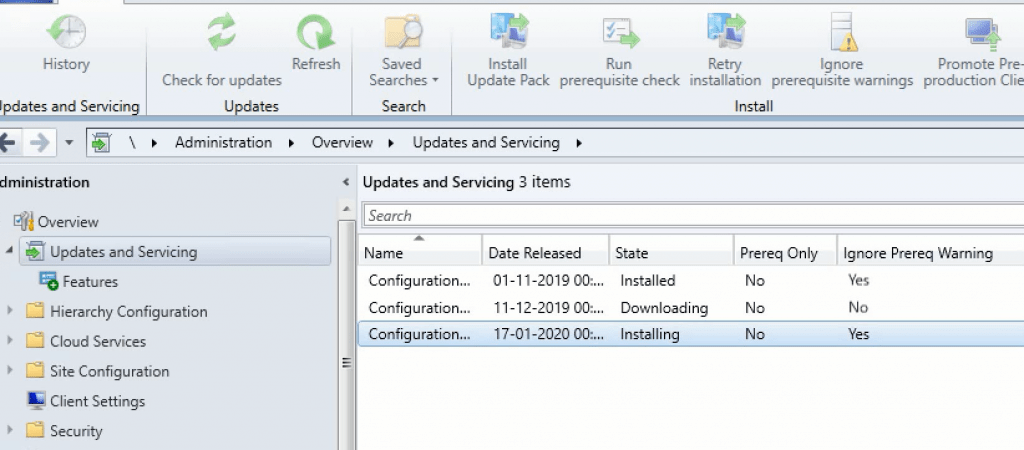Collapse the Updates and Servicing tree node
This screenshot has width=1024, height=450.
(x=9, y=251)
